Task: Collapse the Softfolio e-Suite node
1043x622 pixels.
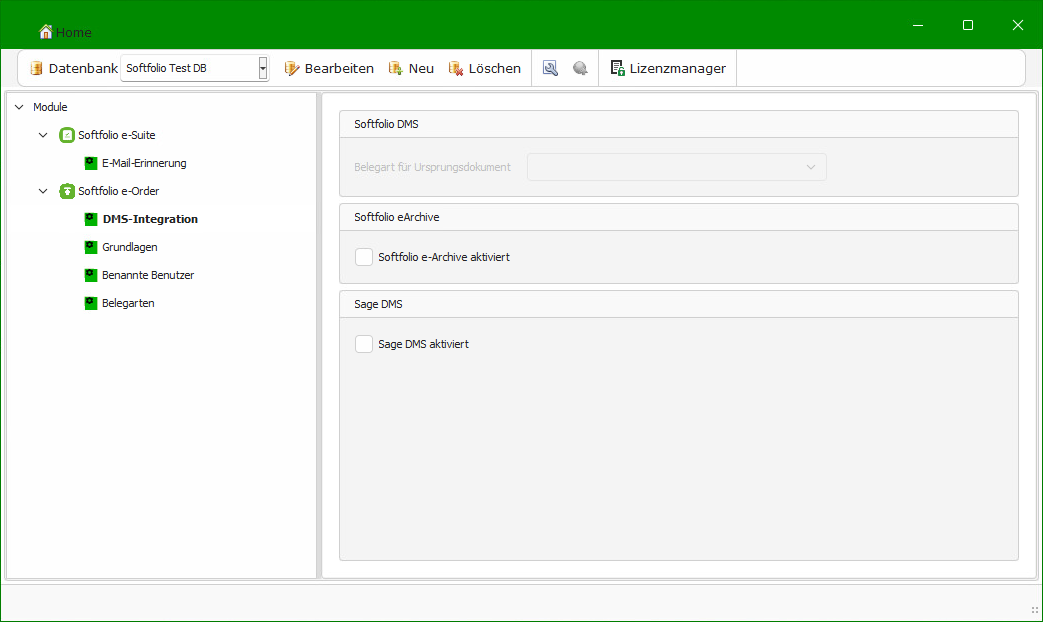Action: (43, 135)
